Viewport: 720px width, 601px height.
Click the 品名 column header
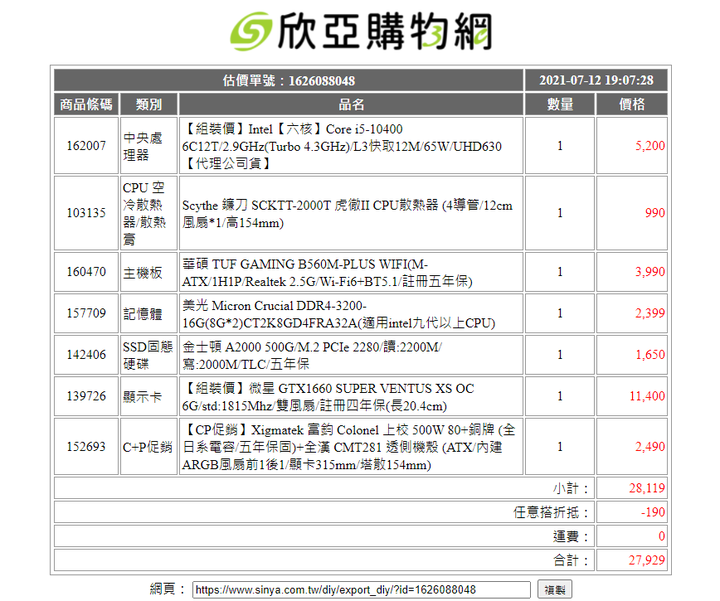tap(351, 104)
